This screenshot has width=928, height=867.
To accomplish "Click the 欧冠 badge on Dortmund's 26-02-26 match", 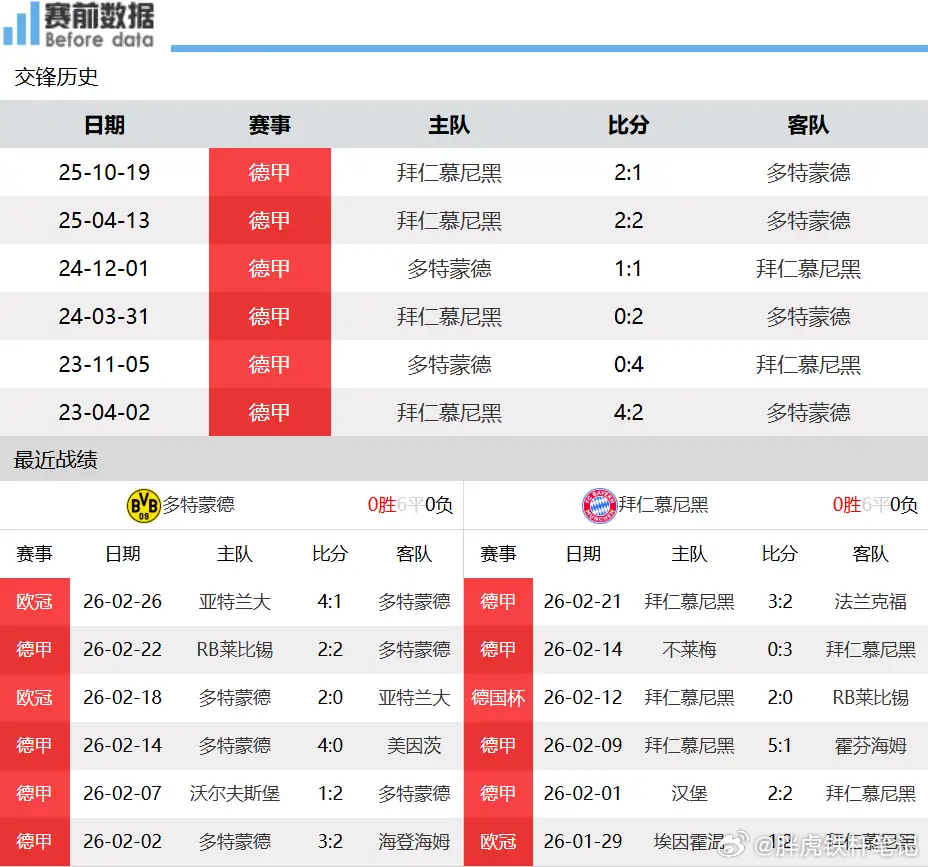I will coord(35,601).
